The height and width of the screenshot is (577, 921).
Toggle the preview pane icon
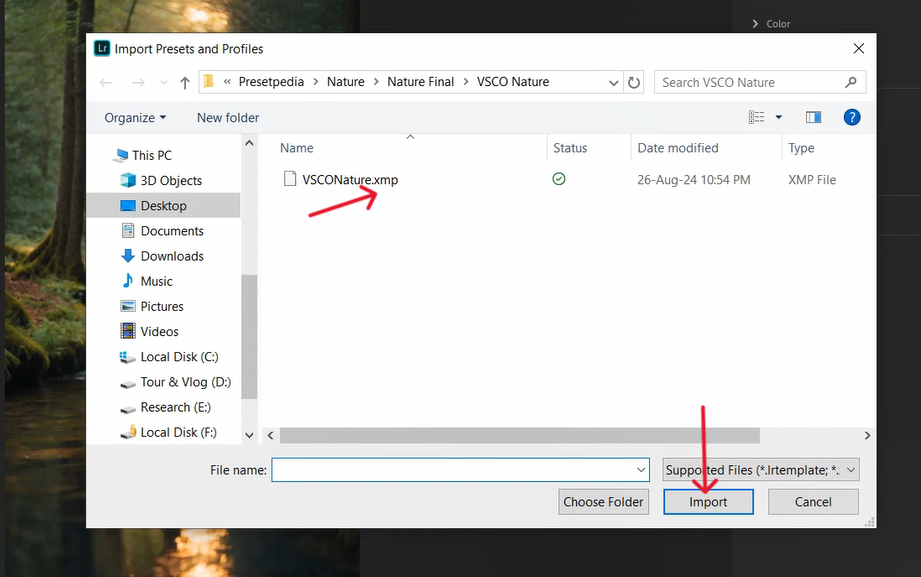[x=813, y=117]
